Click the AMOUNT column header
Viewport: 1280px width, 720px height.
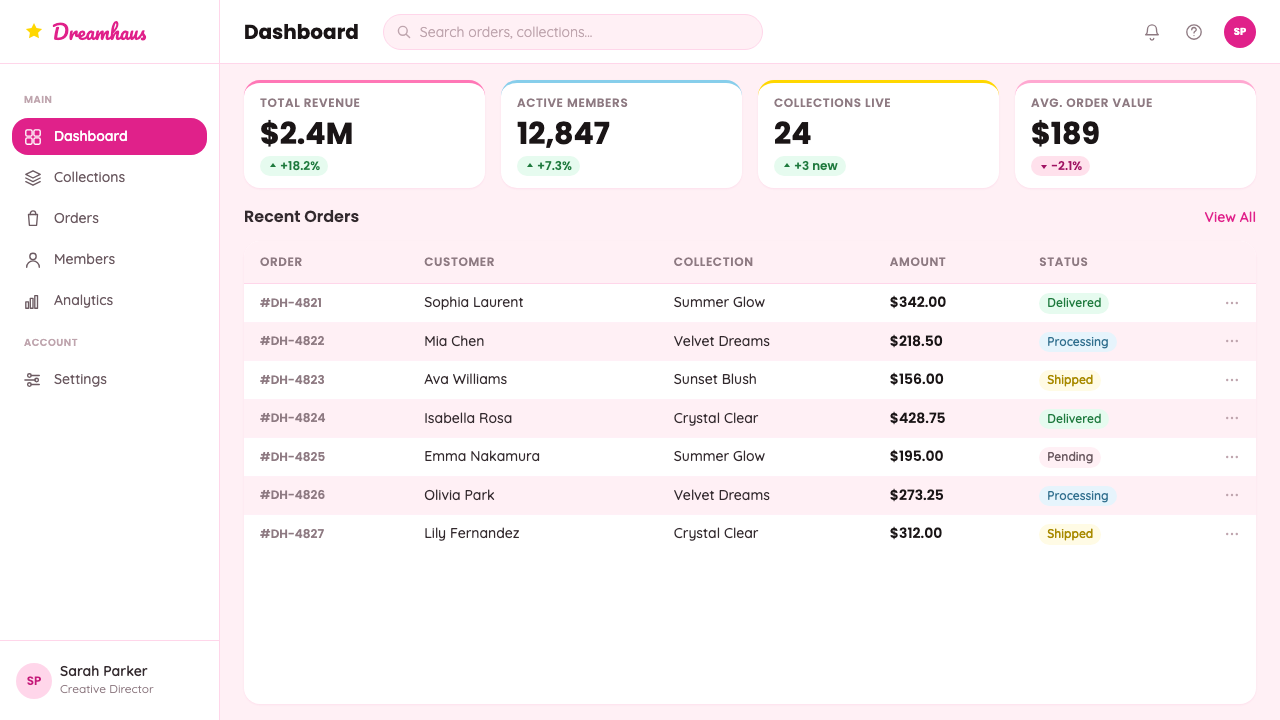point(917,262)
